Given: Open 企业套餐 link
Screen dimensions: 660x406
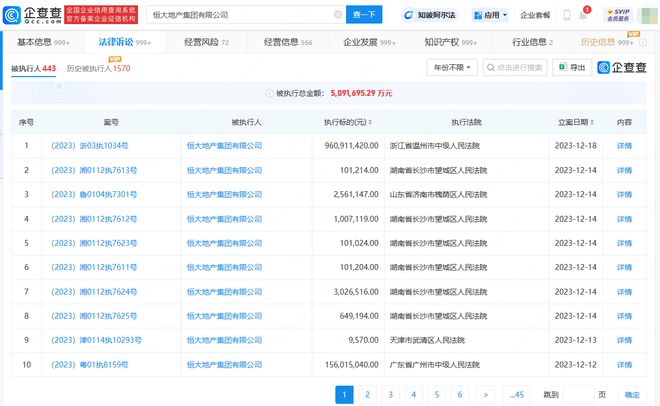Looking at the screenshot, I should [x=535, y=15].
